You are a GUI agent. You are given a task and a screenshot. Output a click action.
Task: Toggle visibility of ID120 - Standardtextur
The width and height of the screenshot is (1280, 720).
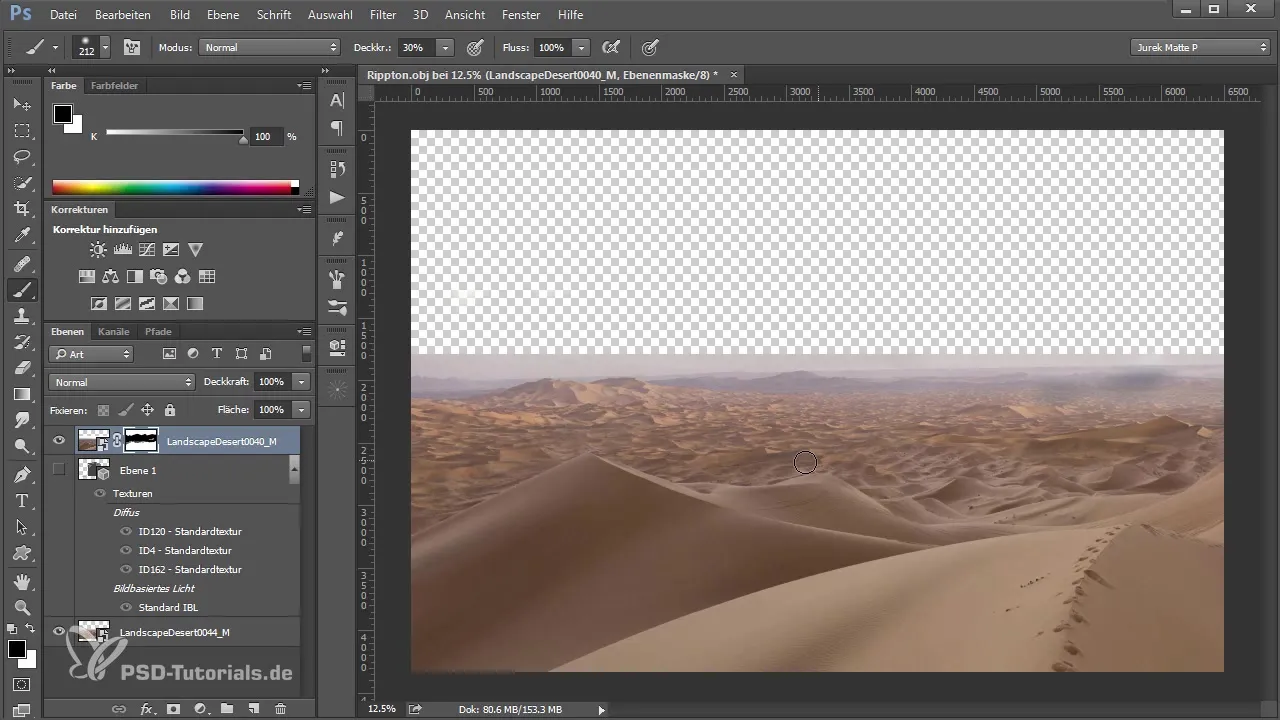pyautogui.click(x=126, y=532)
